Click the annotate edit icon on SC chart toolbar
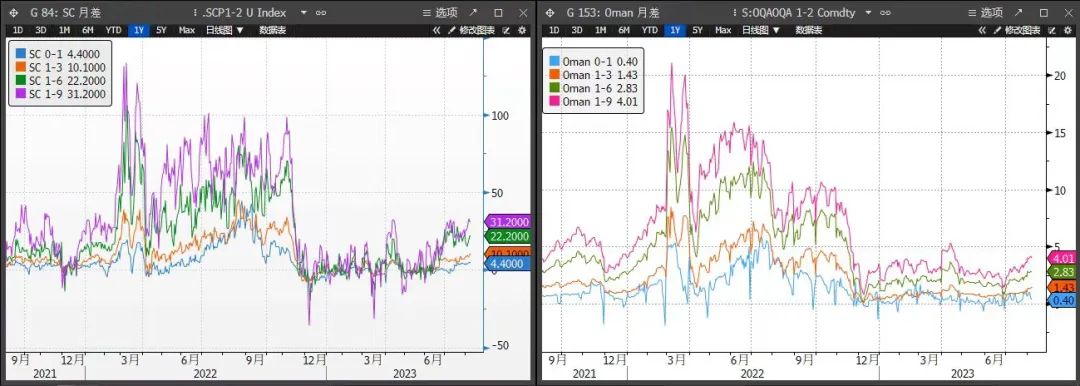1080x386 pixels. [x=507, y=30]
